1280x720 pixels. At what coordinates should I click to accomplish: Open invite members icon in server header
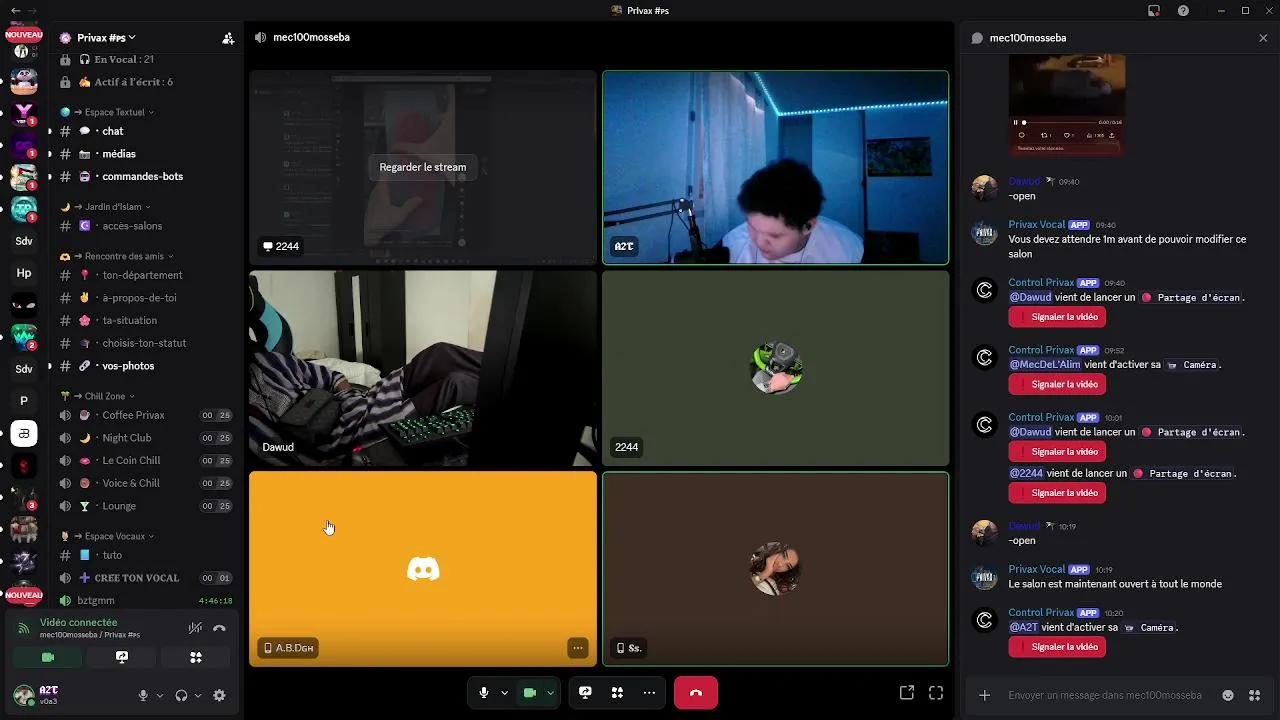228,38
